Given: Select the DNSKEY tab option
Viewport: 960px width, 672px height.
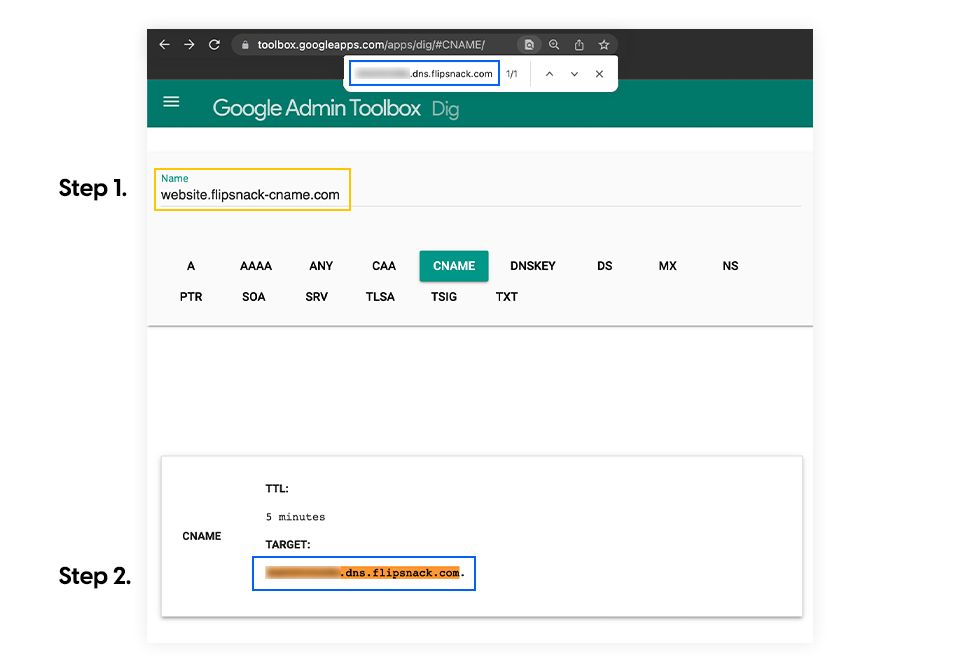Looking at the screenshot, I should (x=533, y=266).
